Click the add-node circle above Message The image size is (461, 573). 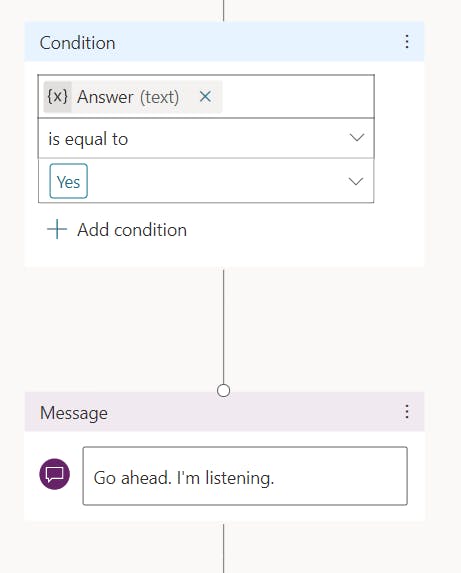click(224, 391)
